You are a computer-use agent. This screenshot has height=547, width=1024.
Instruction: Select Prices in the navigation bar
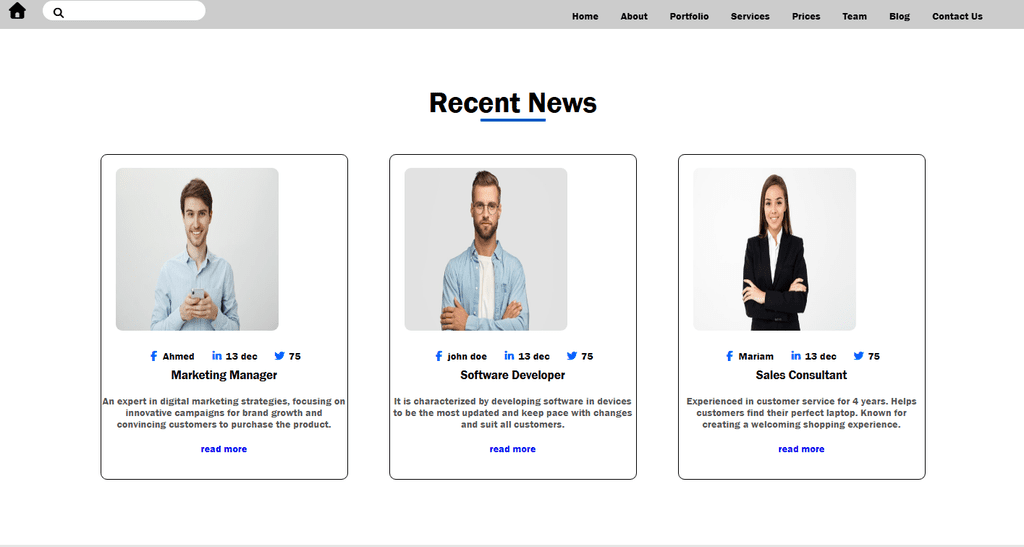tap(806, 16)
